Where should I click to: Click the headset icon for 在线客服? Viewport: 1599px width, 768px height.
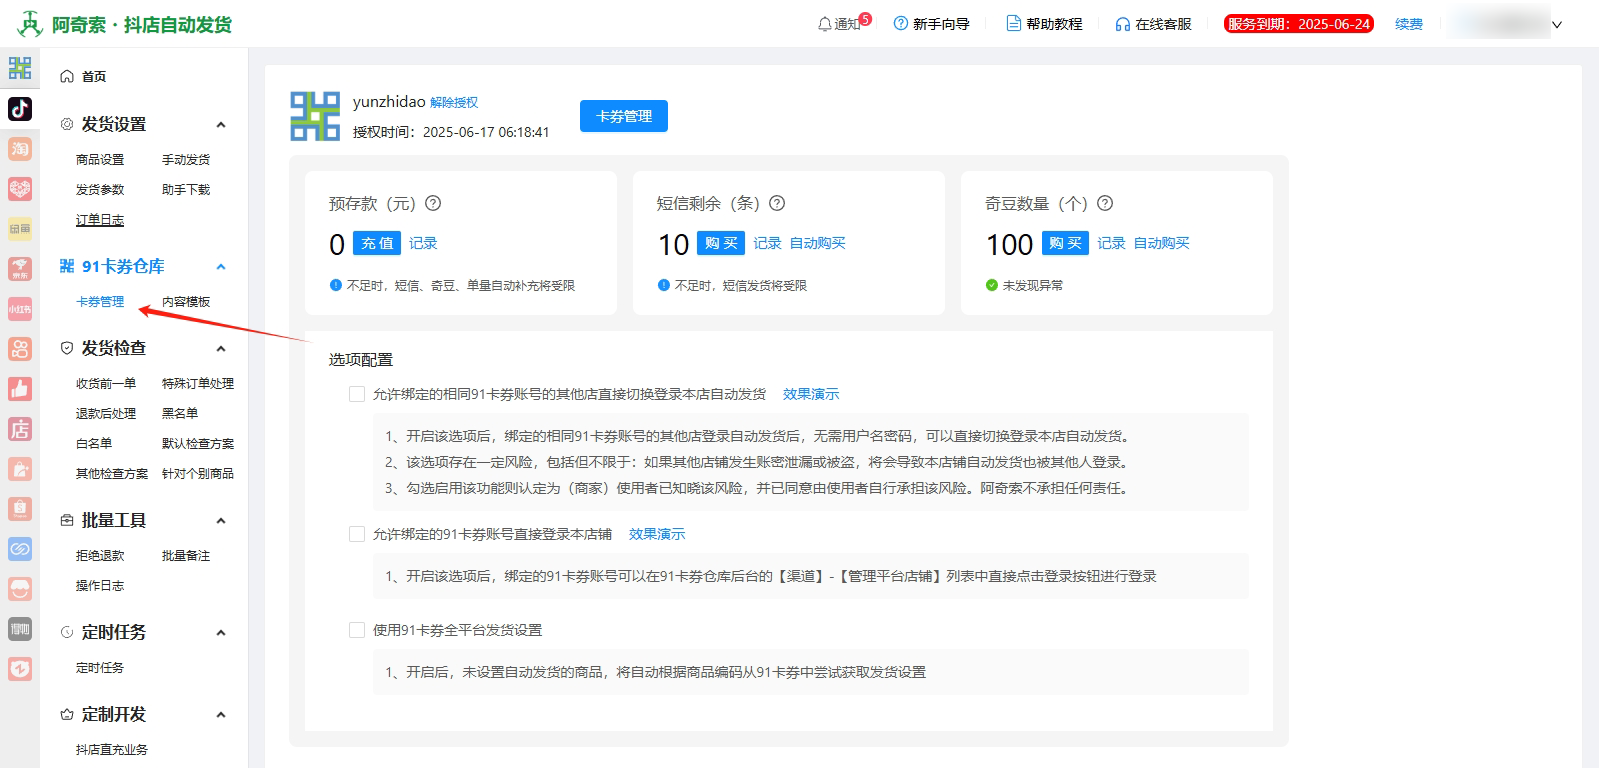(1123, 24)
